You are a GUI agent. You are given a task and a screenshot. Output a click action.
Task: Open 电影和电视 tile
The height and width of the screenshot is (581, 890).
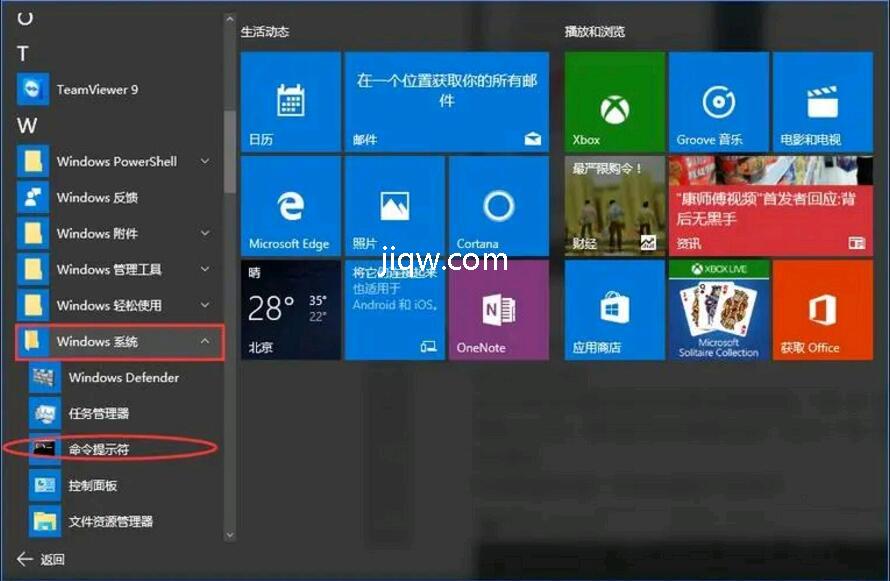[x=821, y=102]
